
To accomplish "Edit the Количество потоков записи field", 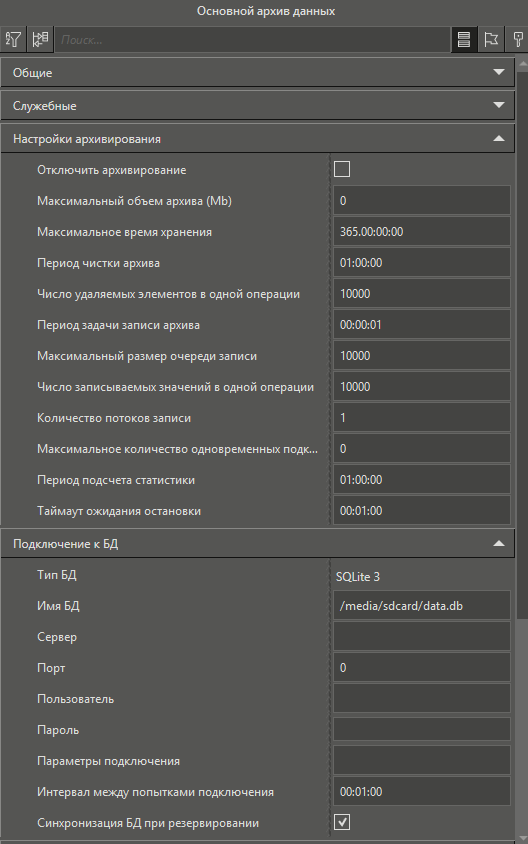I will (x=421, y=418).
